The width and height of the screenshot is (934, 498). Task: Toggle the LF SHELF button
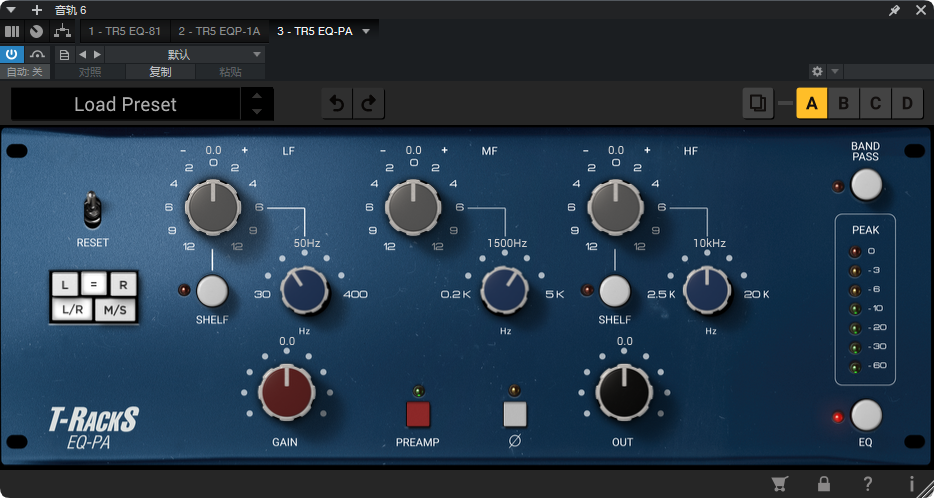212,291
